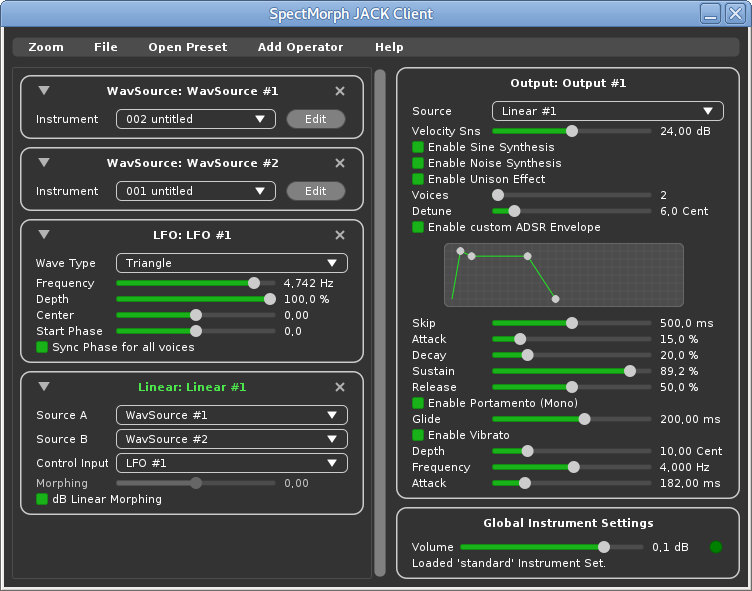752x591 pixels.
Task: Select the ADSR sustain end point
Action: tap(528, 256)
